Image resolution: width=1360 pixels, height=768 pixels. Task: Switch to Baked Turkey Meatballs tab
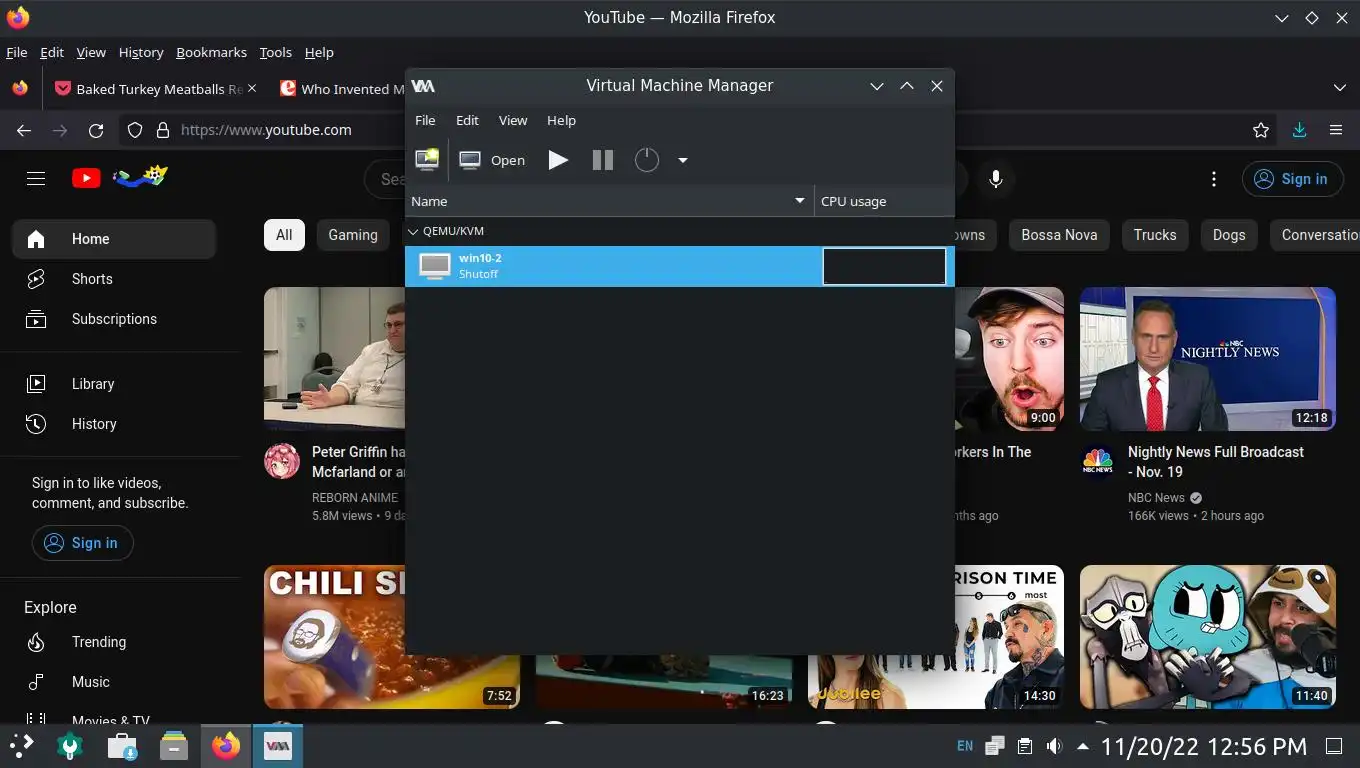click(x=155, y=89)
